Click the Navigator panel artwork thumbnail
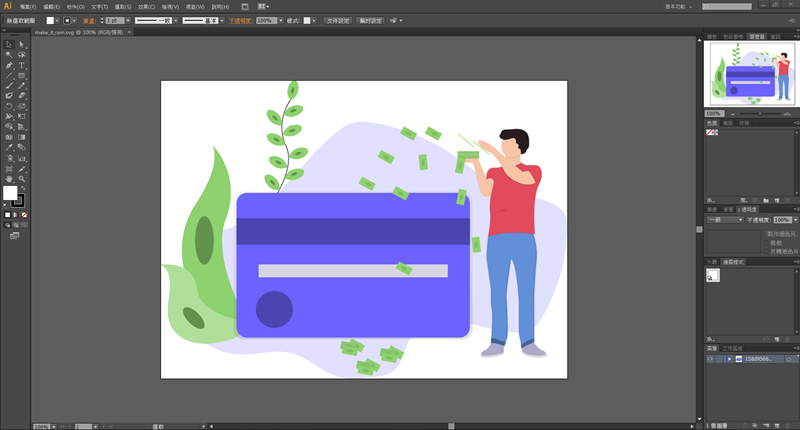 point(750,76)
